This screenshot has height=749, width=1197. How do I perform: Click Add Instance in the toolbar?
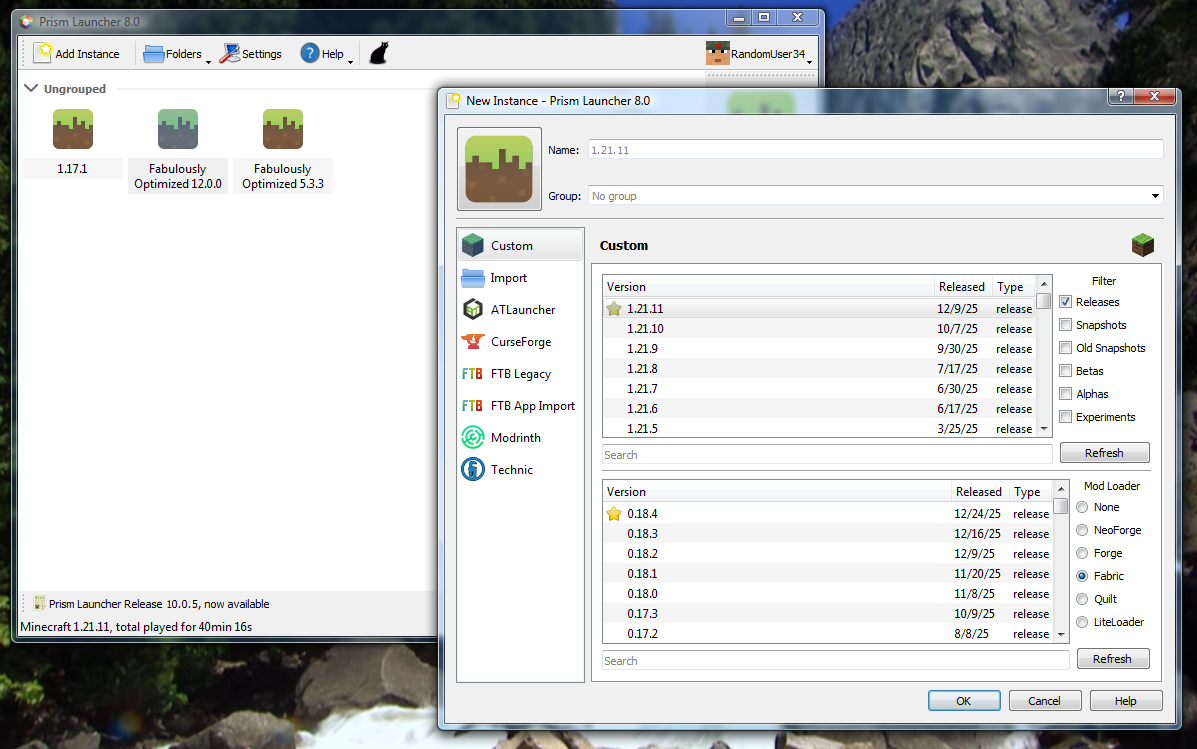[x=77, y=54]
